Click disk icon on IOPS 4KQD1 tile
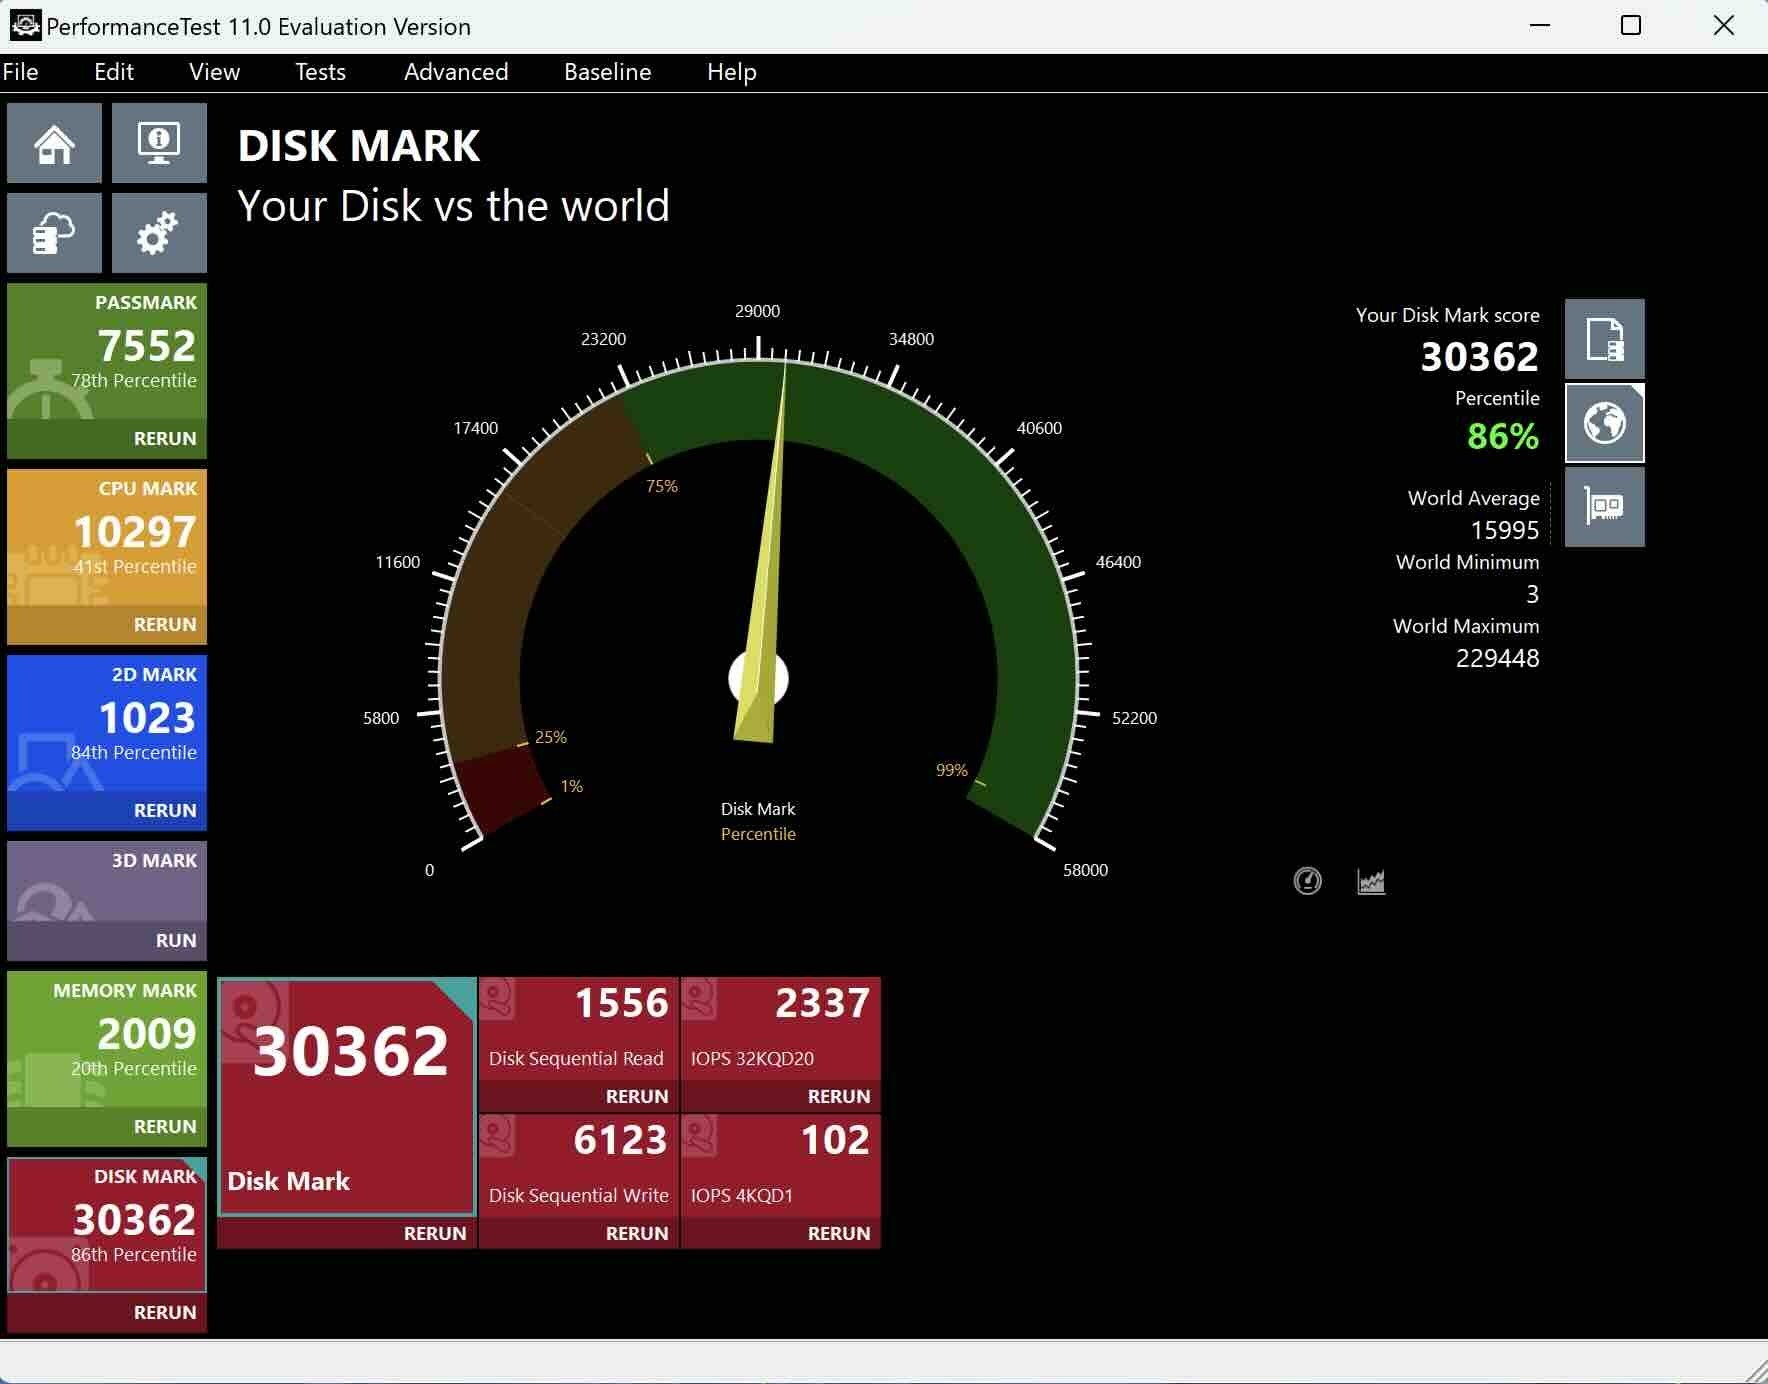This screenshot has width=1768, height=1384. (700, 1138)
